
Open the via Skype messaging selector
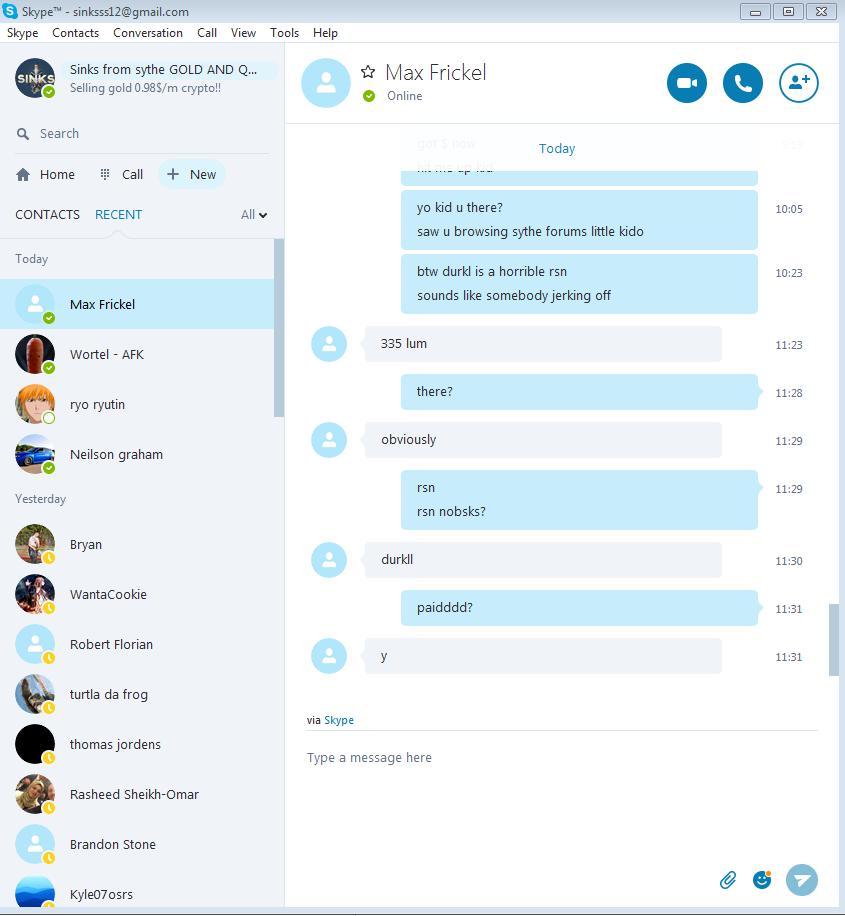pyautogui.click(x=339, y=720)
